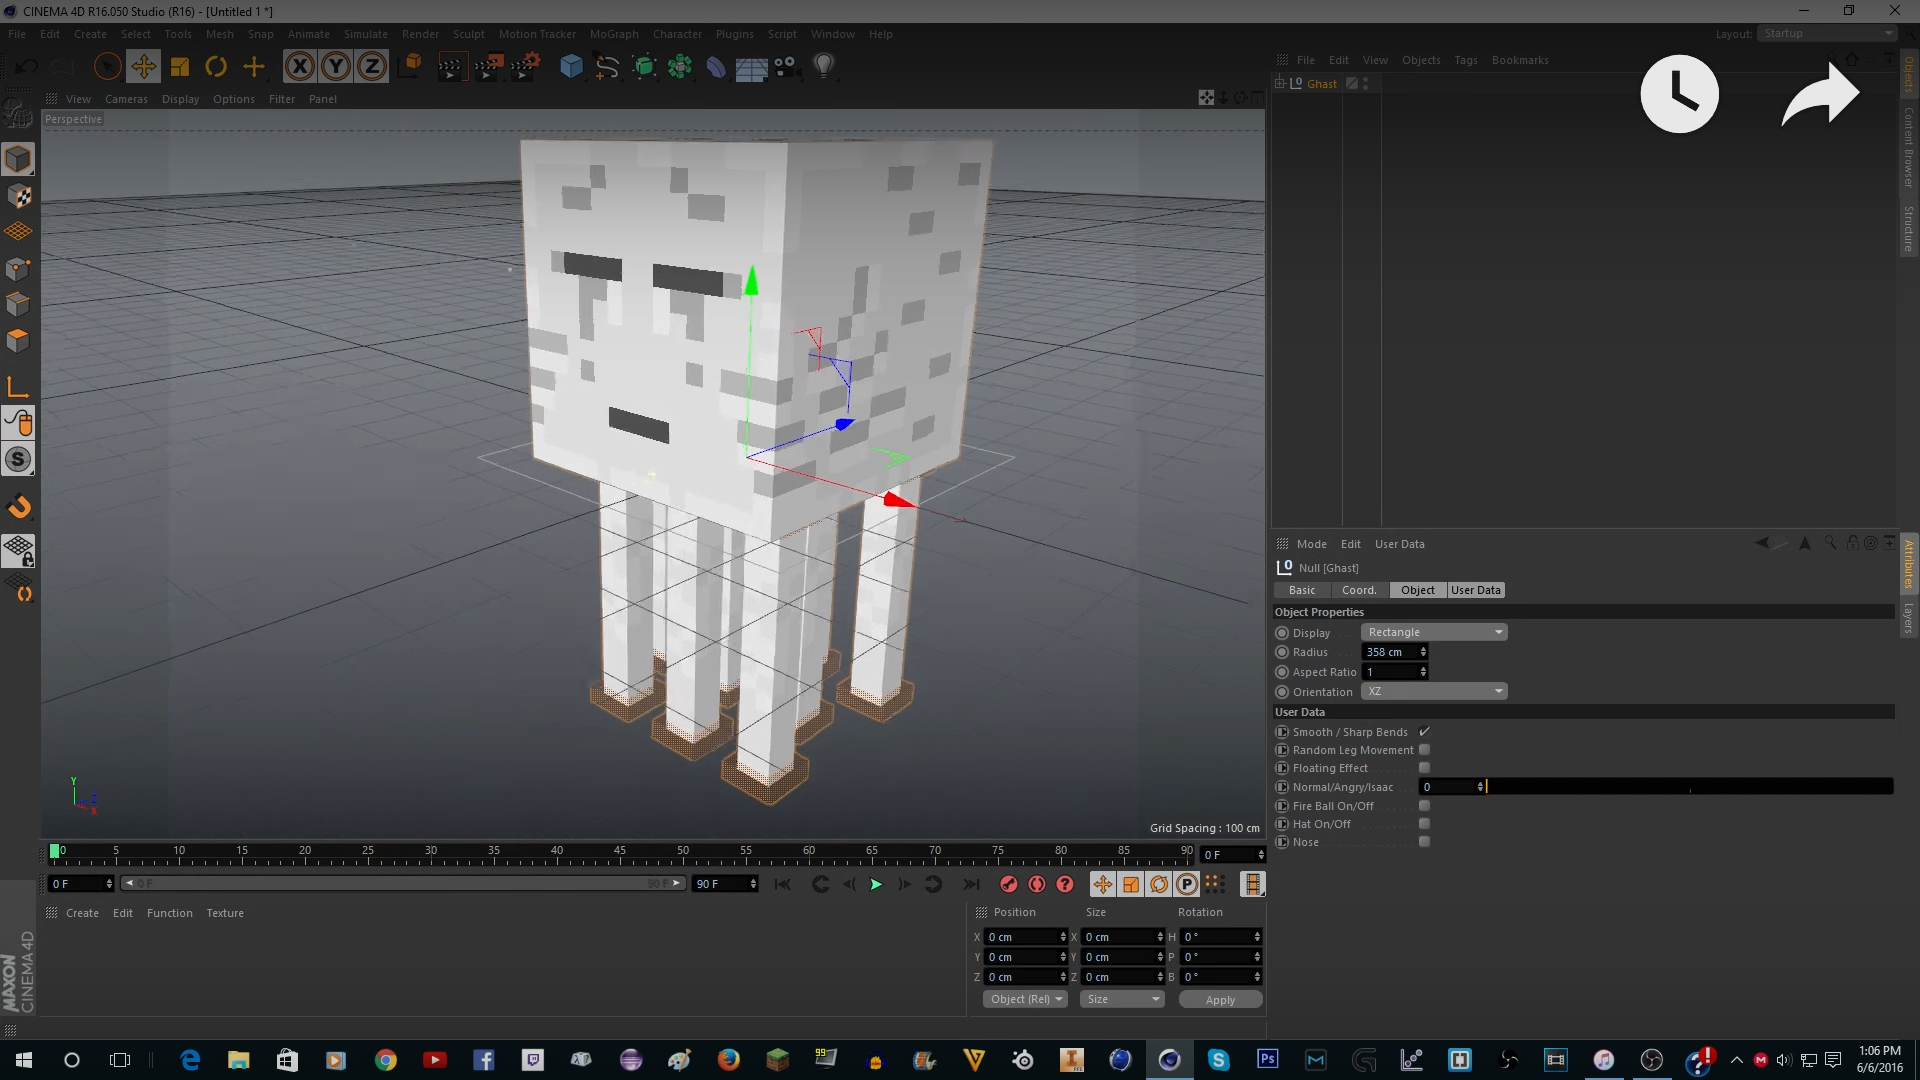Enable Floating Effect checkbox
This screenshot has width=1920, height=1080.
[x=1424, y=768]
